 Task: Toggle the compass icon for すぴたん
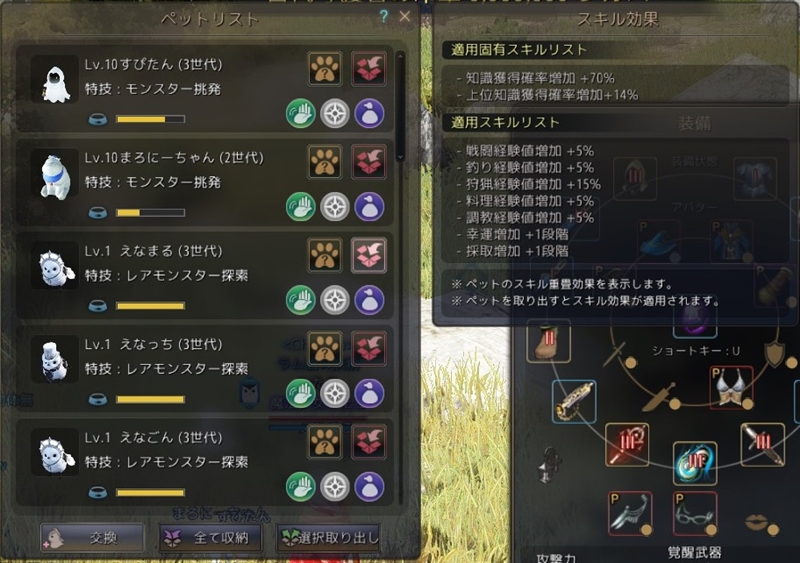point(335,113)
